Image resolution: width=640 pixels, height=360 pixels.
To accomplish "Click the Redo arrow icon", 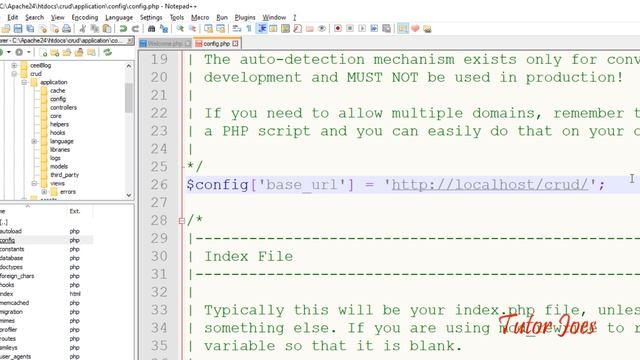I will [x=135, y=29].
